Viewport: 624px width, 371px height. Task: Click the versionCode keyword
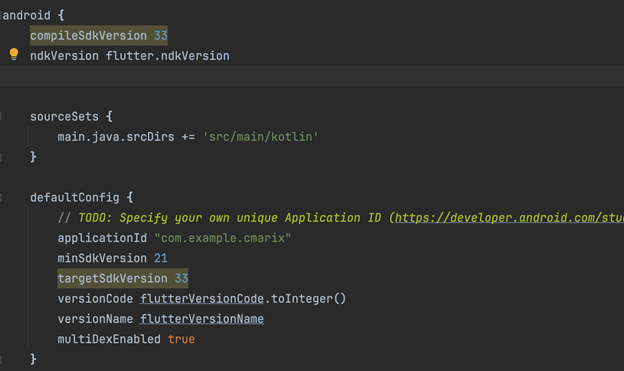tap(95, 299)
